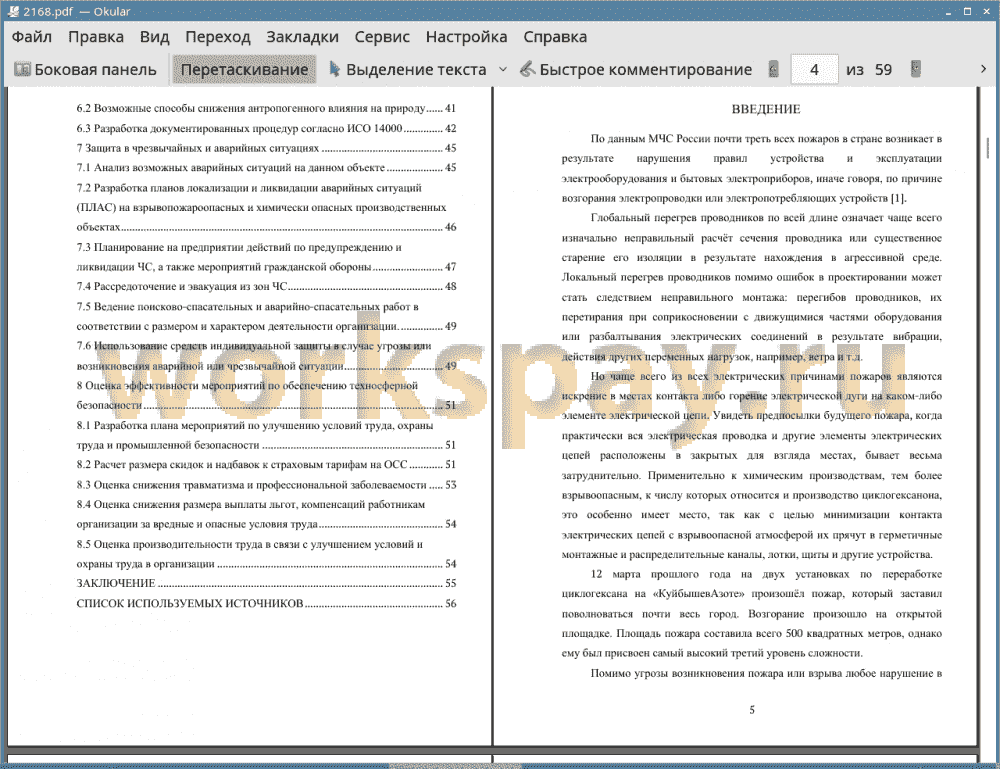Click the Okular app icon in title bar
This screenshot has width=1000, height=769.
click(13, 11)
